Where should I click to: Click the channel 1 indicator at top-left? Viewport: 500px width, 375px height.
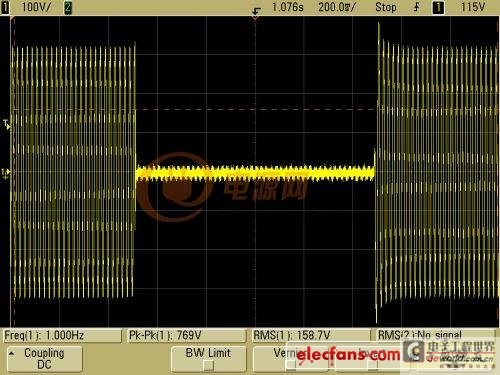pos(5,7)
